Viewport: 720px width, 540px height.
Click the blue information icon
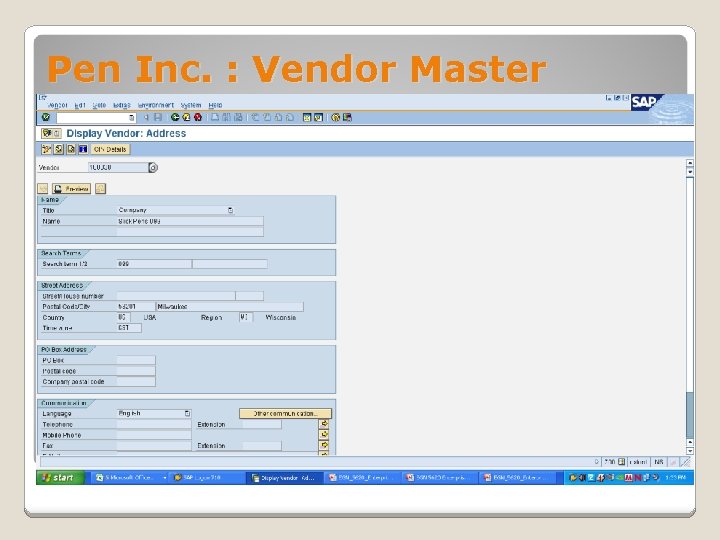click(83, 149)
